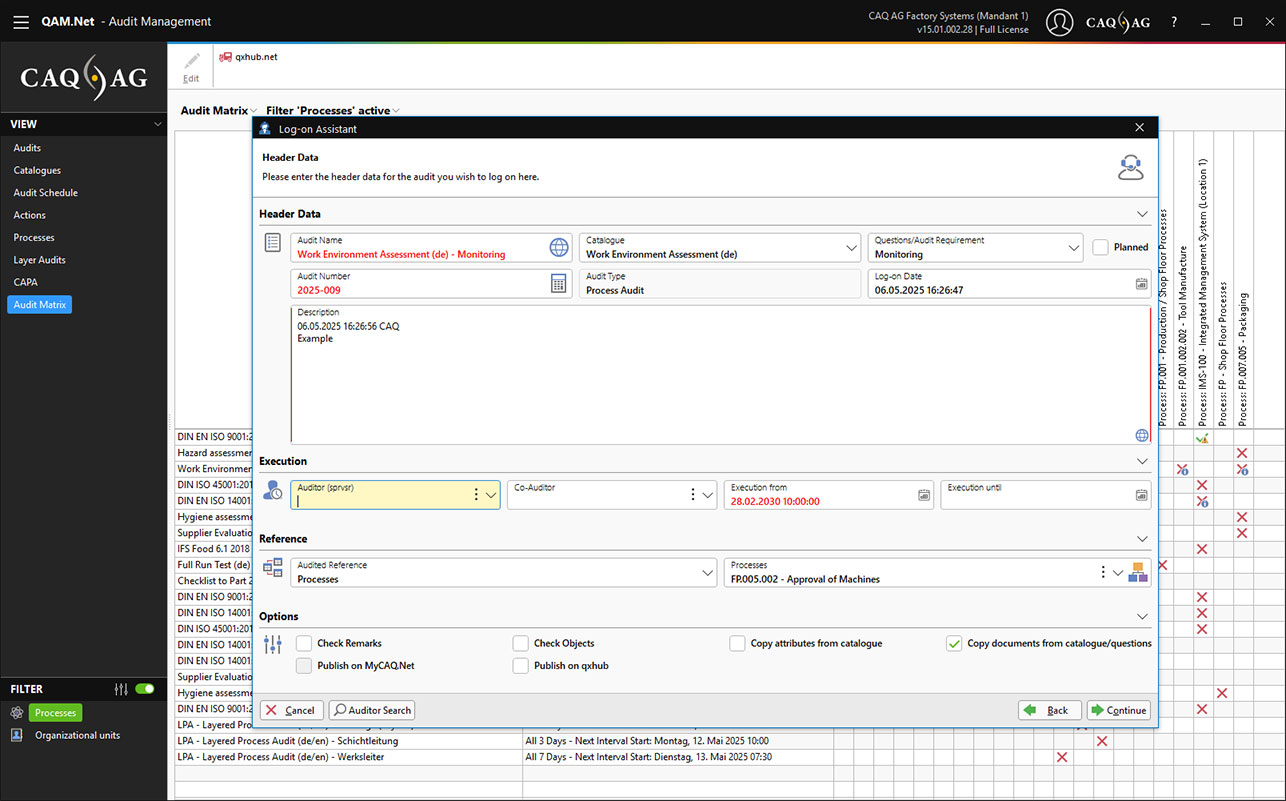Expand the Catalogue dropdown list
The height and width of the screenshot is (801, 1286).
851,248
